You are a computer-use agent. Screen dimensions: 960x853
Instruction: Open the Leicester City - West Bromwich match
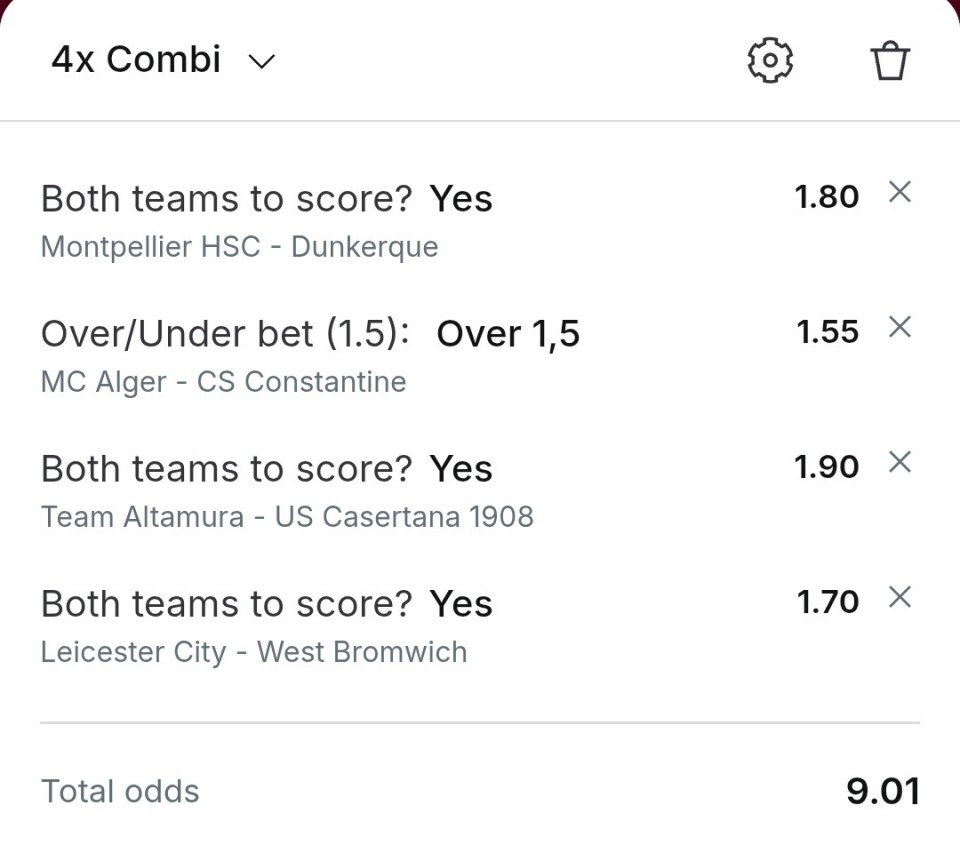click(253, 652)
